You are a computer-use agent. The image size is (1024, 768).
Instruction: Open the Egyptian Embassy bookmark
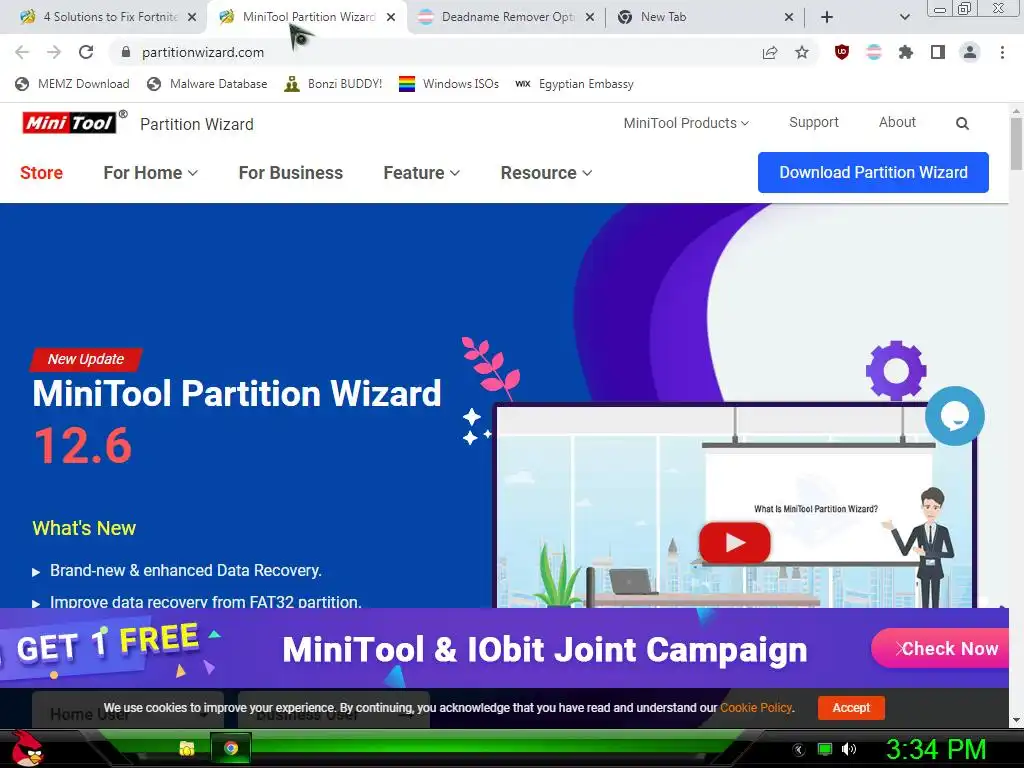click(574, 84)
